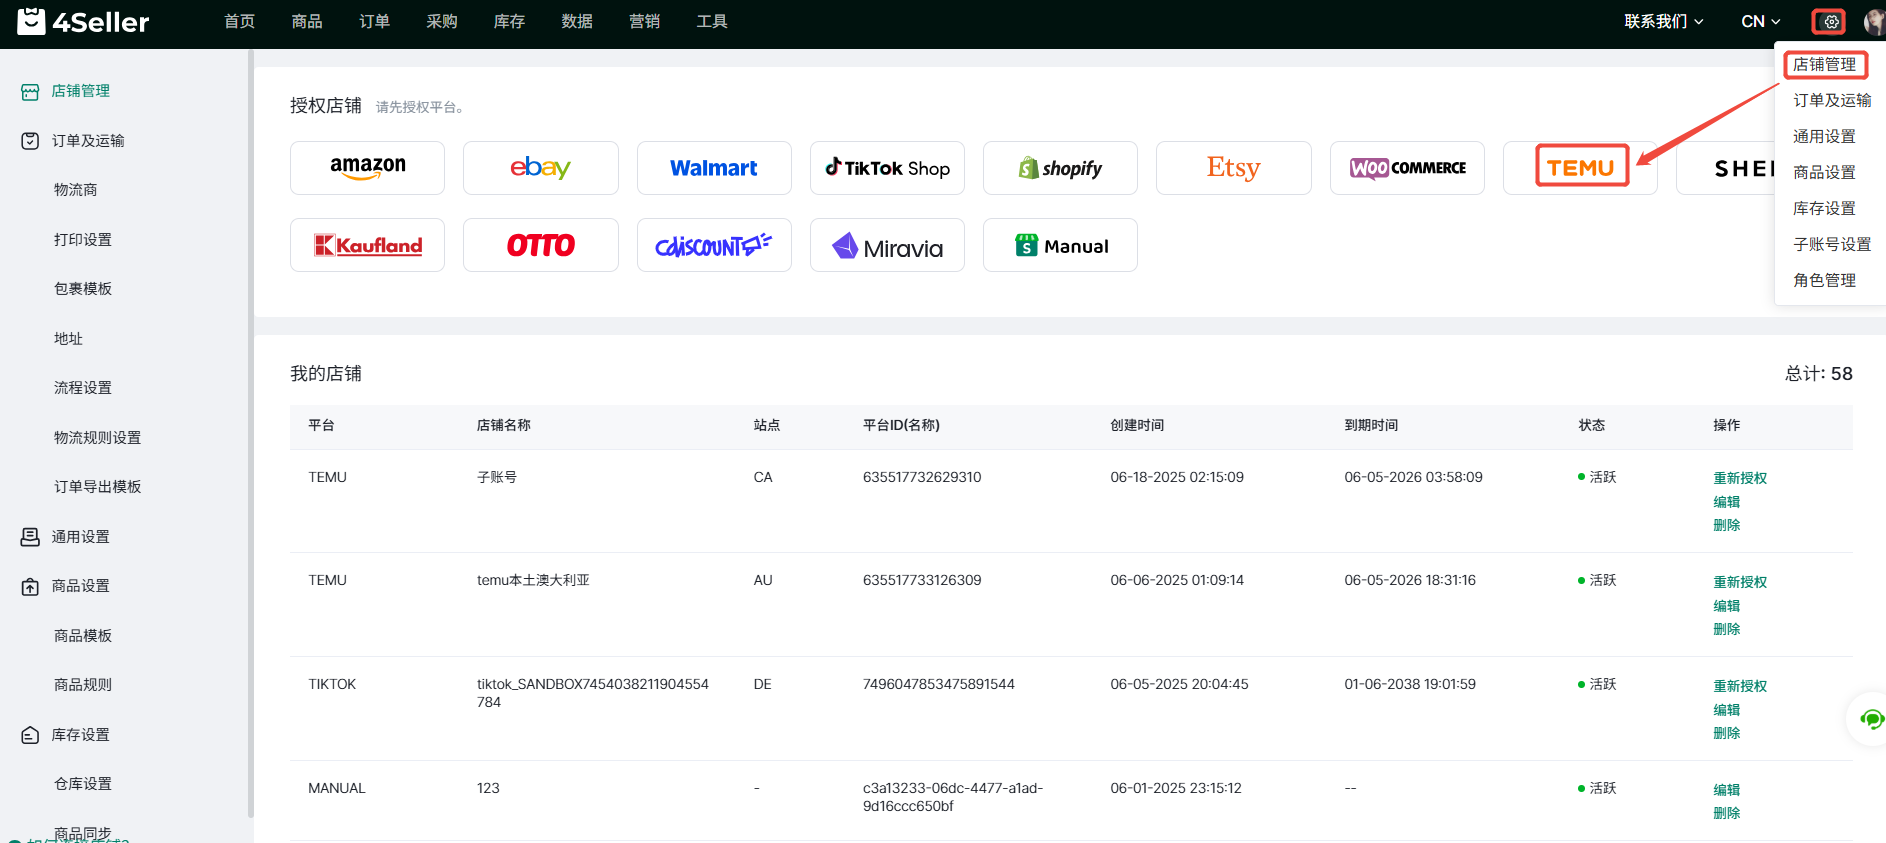Viewport: 1886px width, 843px height.
Task: Click the 4Seller logo
Action: click(x=83, y=21)
